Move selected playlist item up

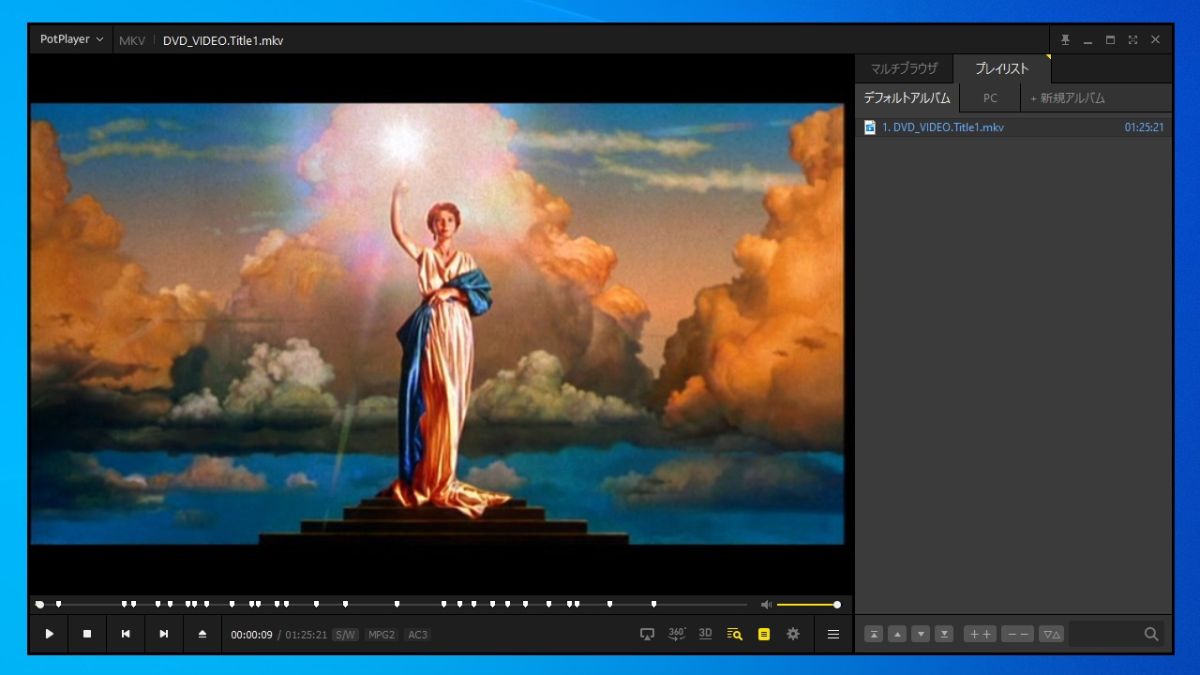coord(897,634)
